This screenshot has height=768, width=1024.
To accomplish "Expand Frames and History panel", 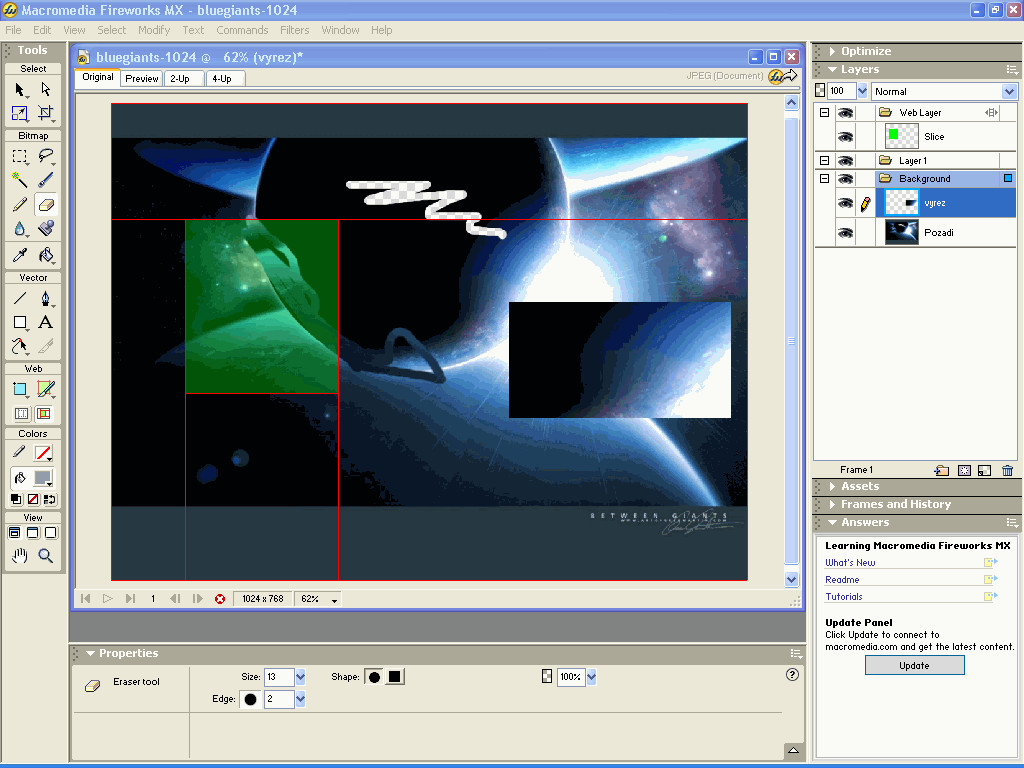I will pyautogui.click(x=832, y=504).
